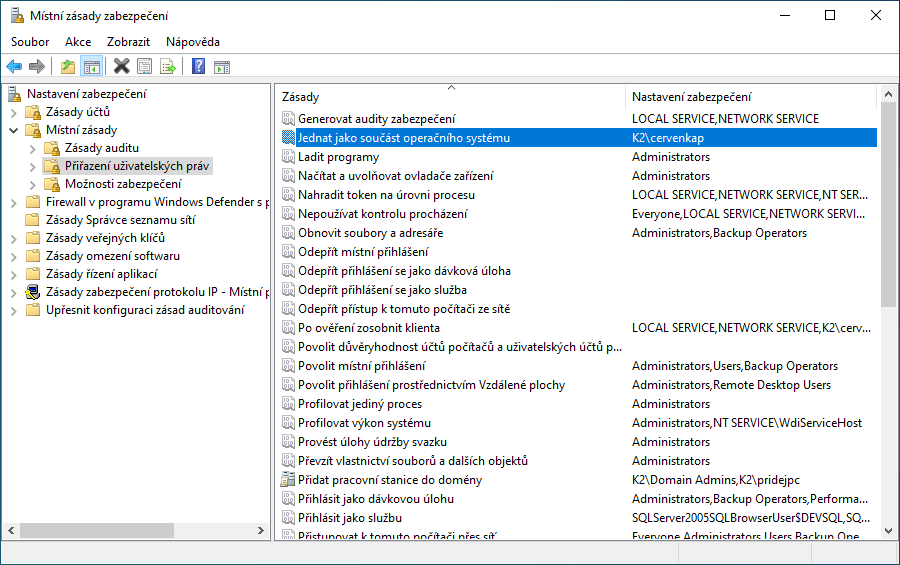The width and height of the screenshot is (900, 565).
Task: Click the gray Forward arrow in toolbar
Action: (x=37, y=67)
